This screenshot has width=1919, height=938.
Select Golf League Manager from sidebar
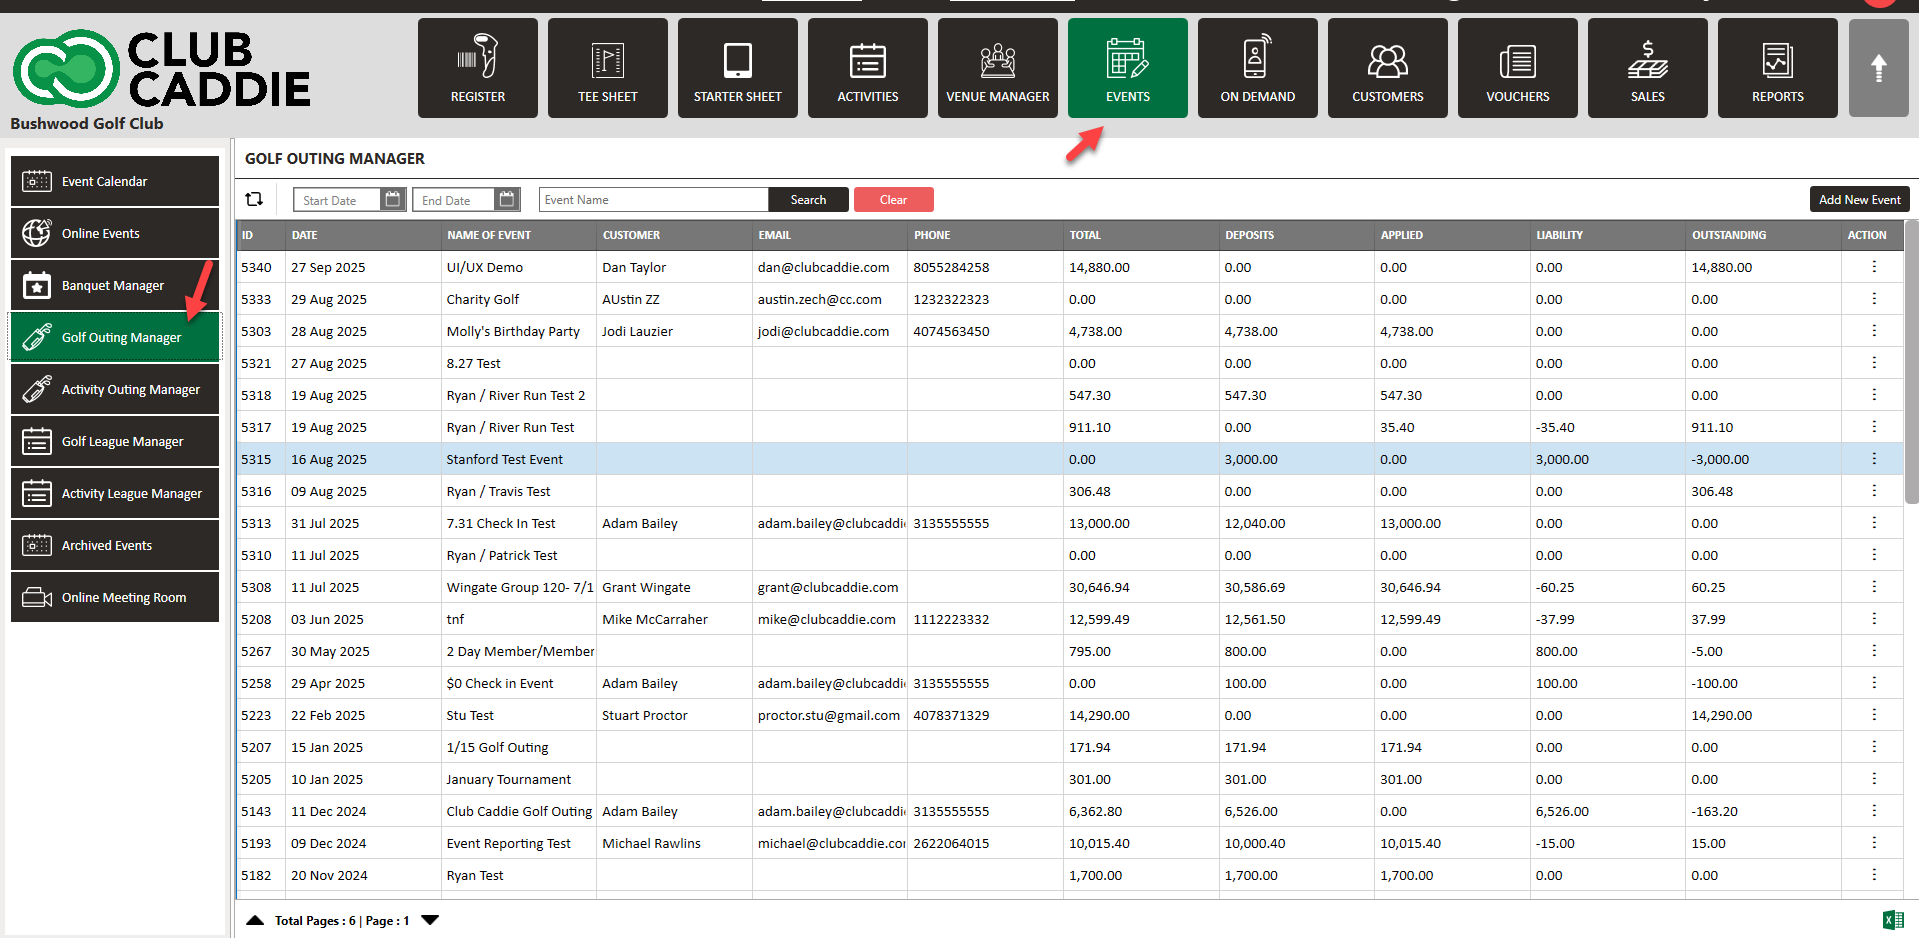pos(115,442)
